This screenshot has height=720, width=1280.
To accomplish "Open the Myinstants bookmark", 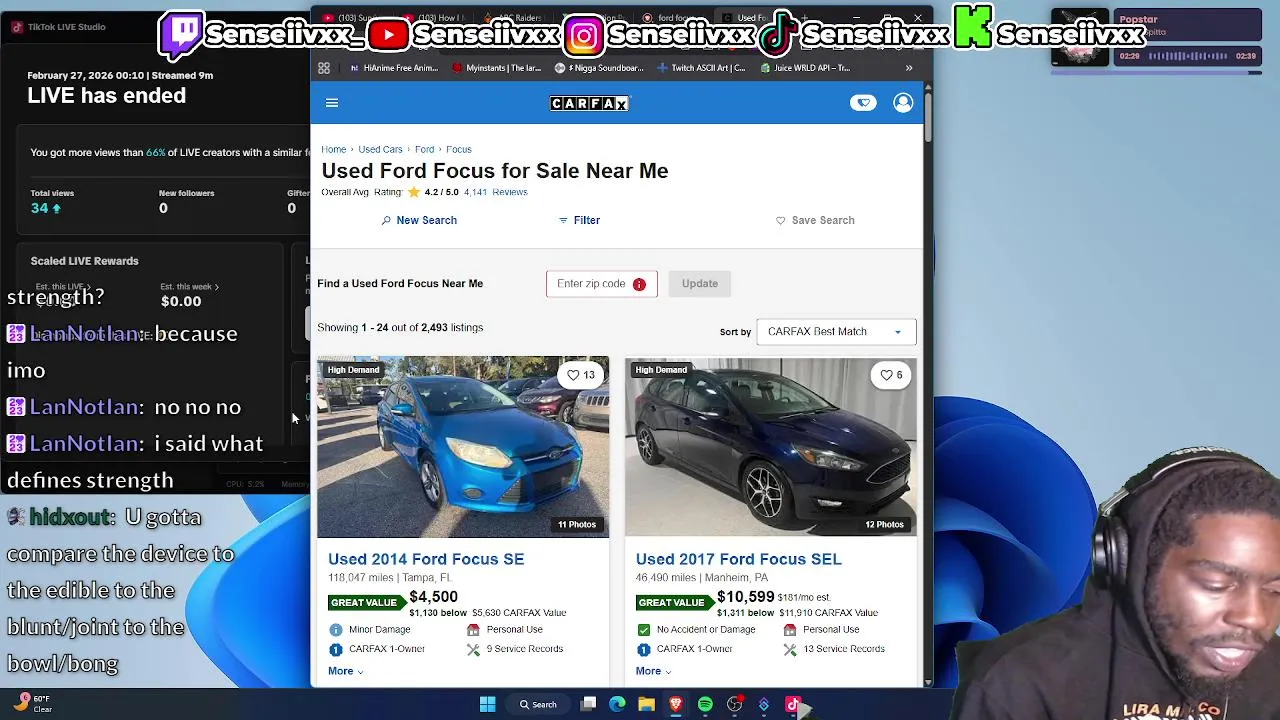I will (x=497, y=68).
